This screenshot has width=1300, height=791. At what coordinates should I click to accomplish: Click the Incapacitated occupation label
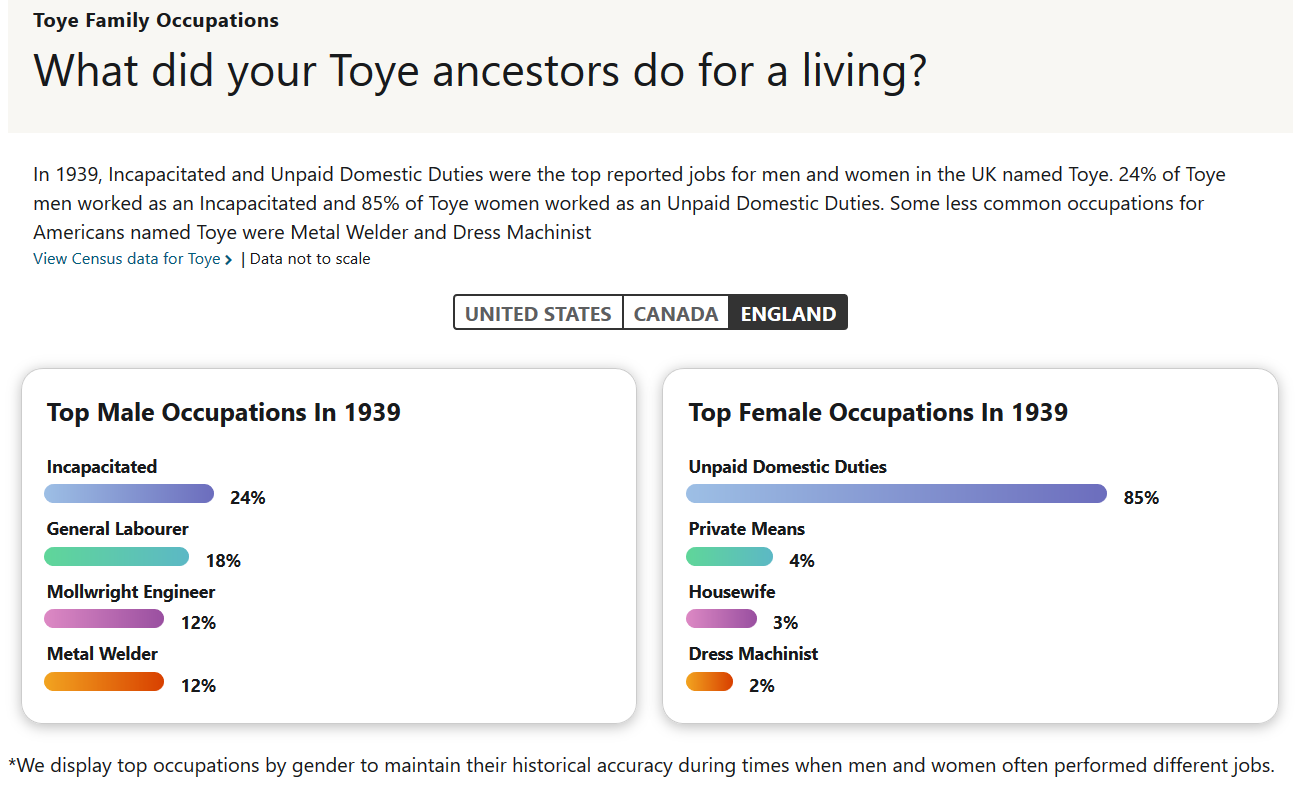[102, 467]
